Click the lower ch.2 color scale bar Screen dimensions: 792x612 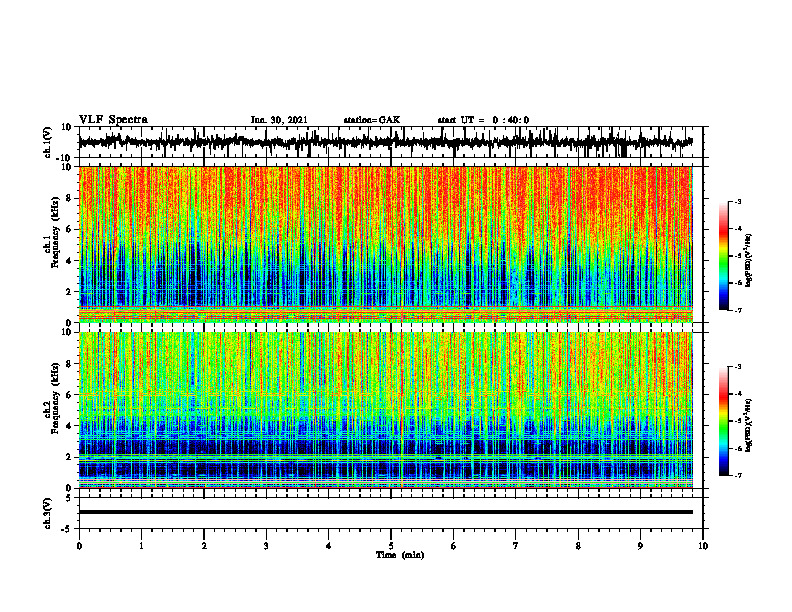point(723,421)
